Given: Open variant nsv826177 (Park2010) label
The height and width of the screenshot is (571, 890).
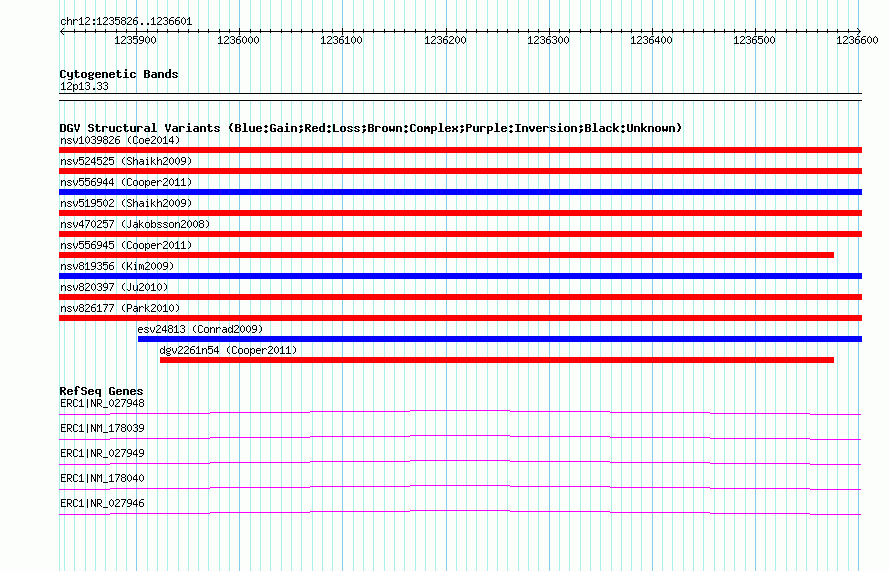Looking at the screenshot, I should pyautogui.click(x=120, y=308).
